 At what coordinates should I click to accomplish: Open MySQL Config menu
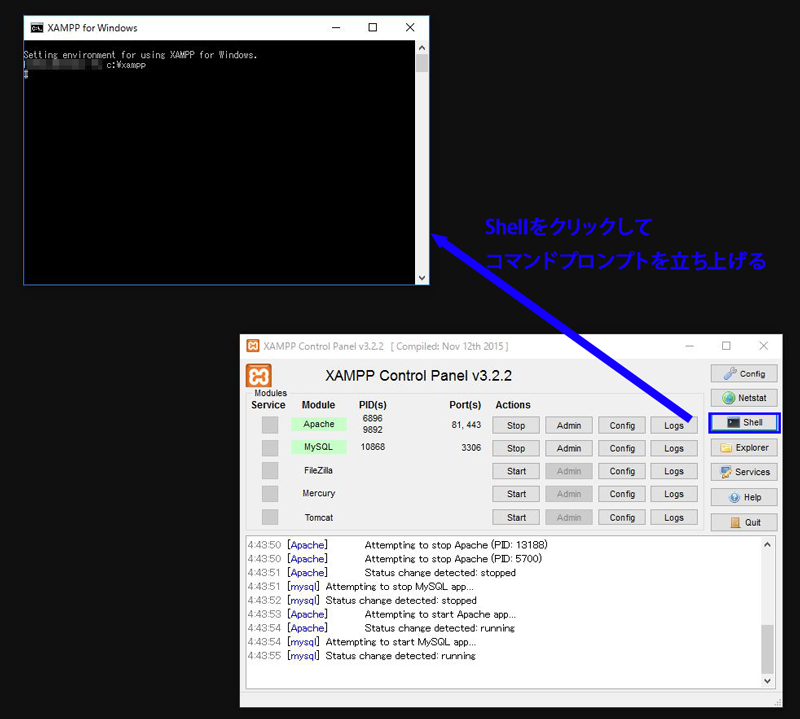(x=622, y=449)
